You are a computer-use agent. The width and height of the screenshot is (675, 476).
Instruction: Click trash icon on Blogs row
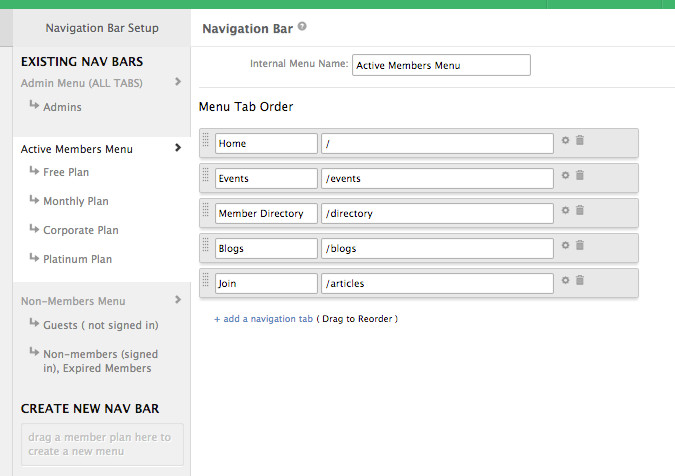point(580,246)
